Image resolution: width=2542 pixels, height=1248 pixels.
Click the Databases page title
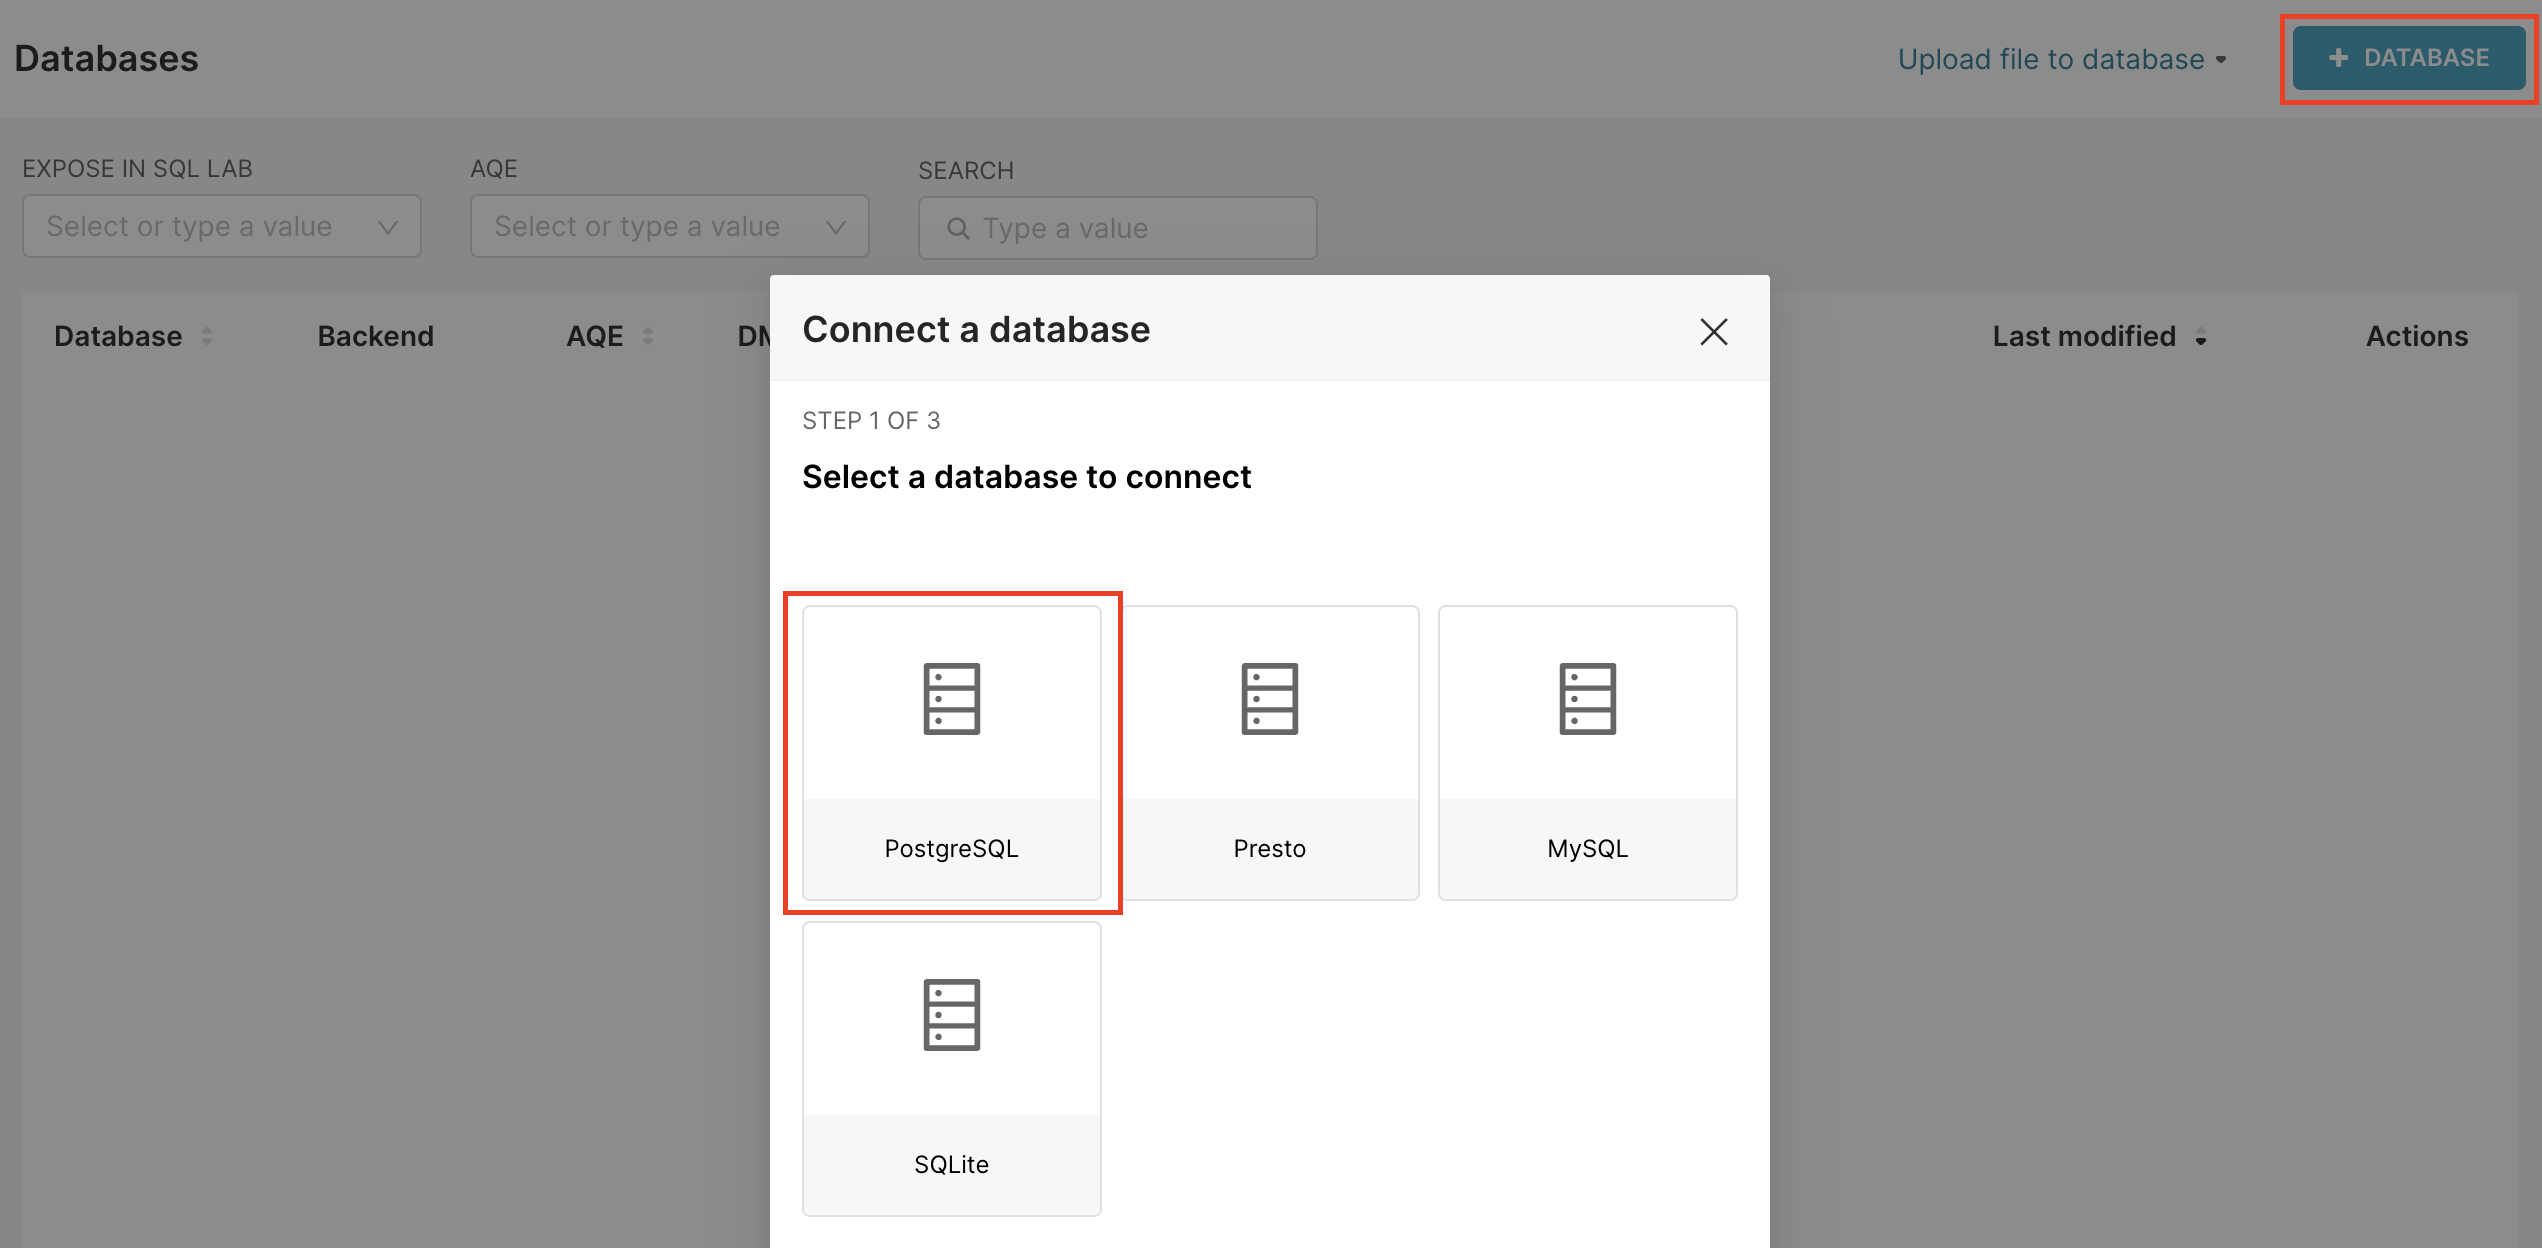[107, 59]
